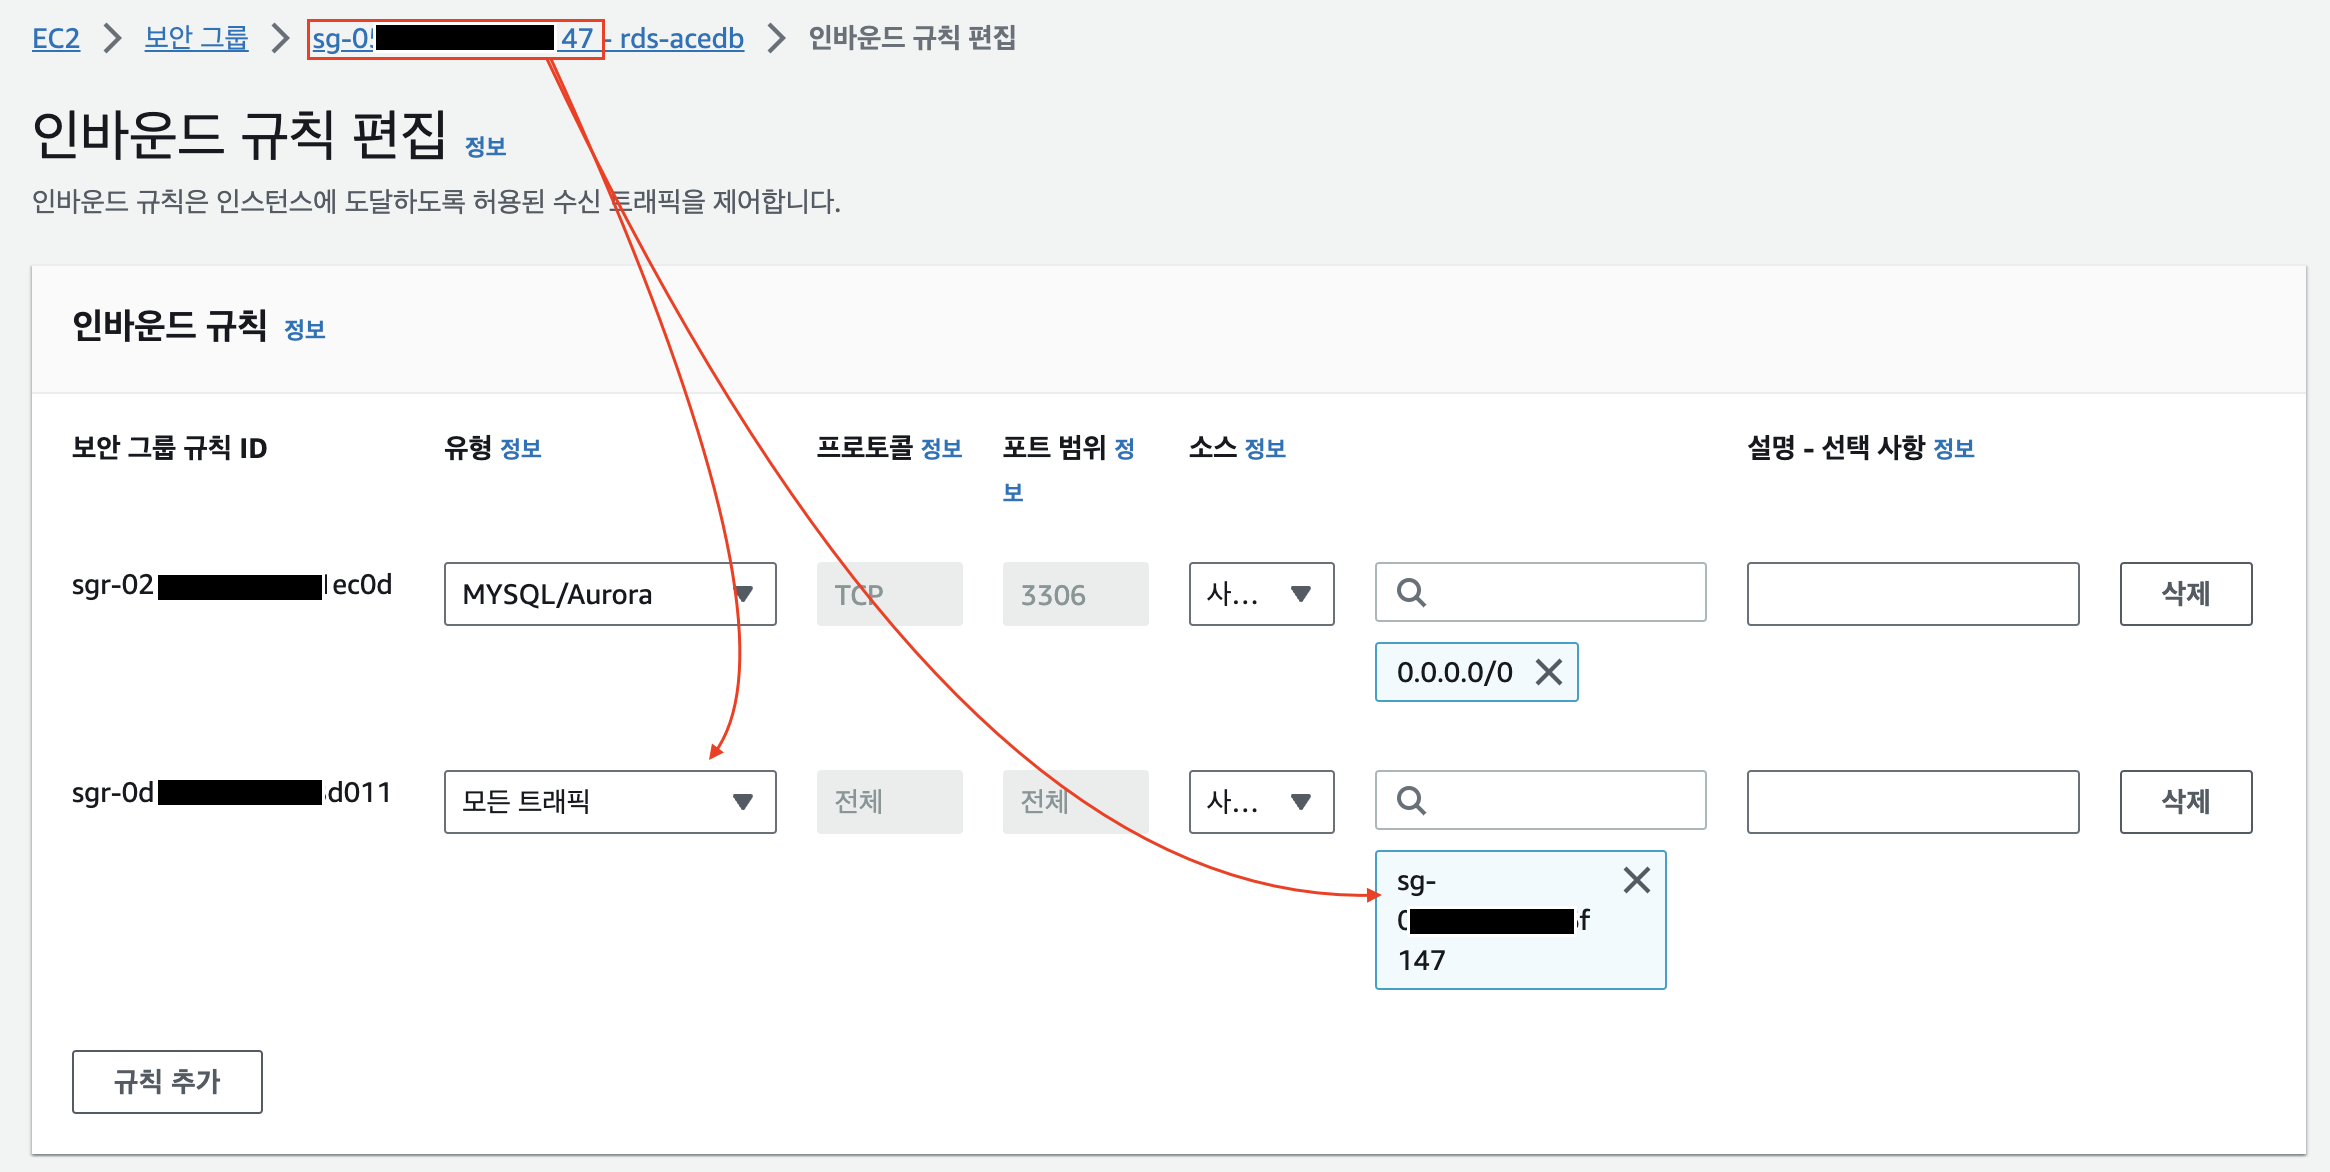Go to EC2 breadcrumb link
This screenshot has height=1172, width=2330.
pyautogui.click(x=56, y=39)
